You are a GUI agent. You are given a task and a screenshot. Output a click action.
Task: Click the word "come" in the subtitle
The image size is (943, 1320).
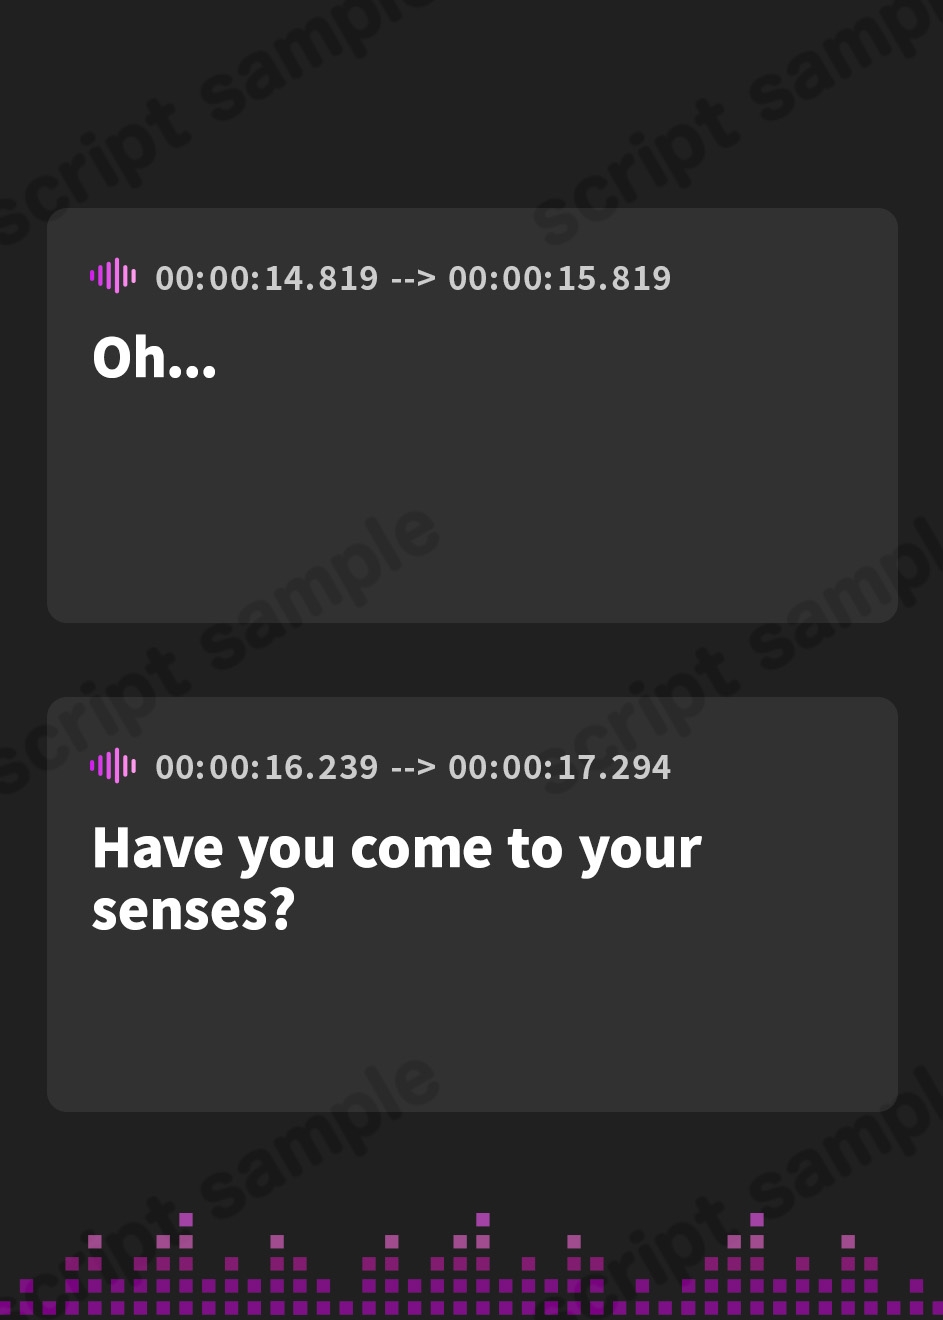pos(421,849)
